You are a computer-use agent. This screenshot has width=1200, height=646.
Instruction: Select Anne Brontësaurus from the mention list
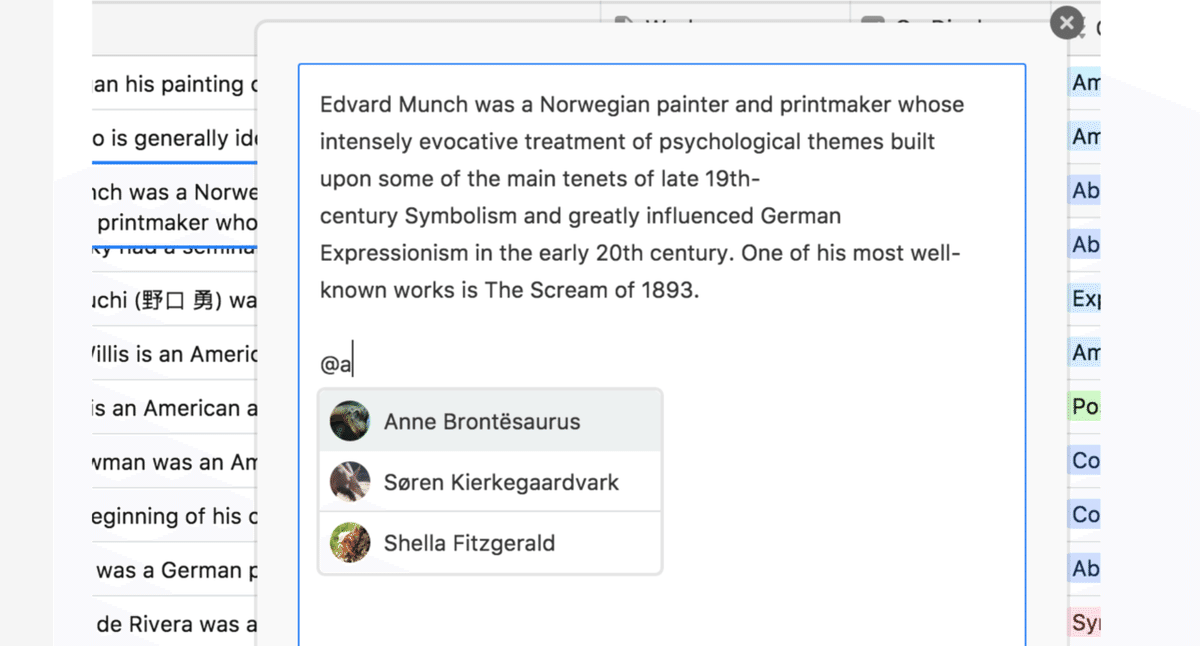[x=490, y=421]
